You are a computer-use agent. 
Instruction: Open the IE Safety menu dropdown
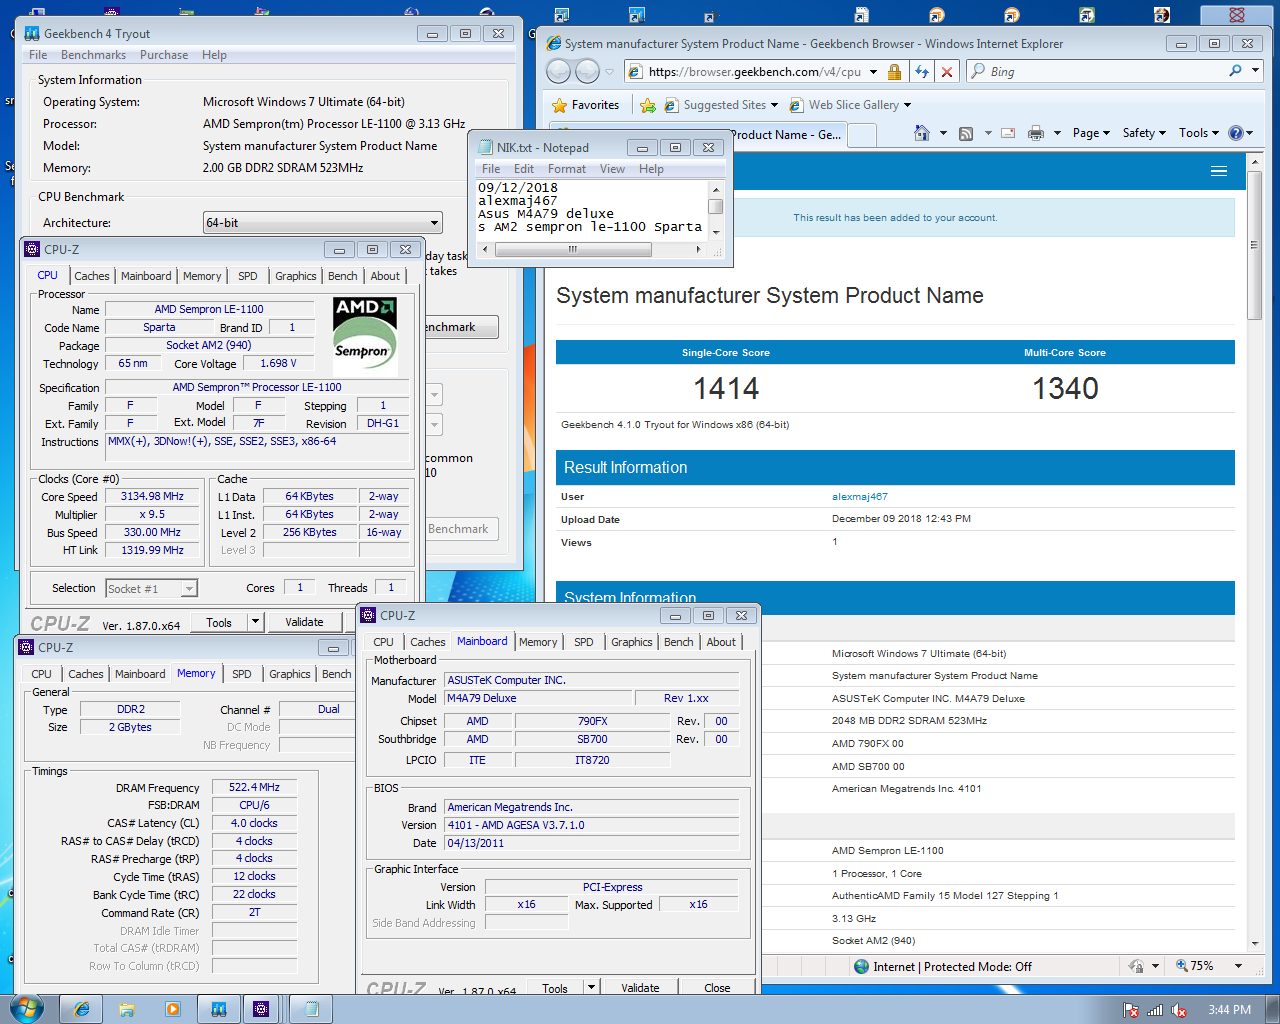click(1144, 133)
